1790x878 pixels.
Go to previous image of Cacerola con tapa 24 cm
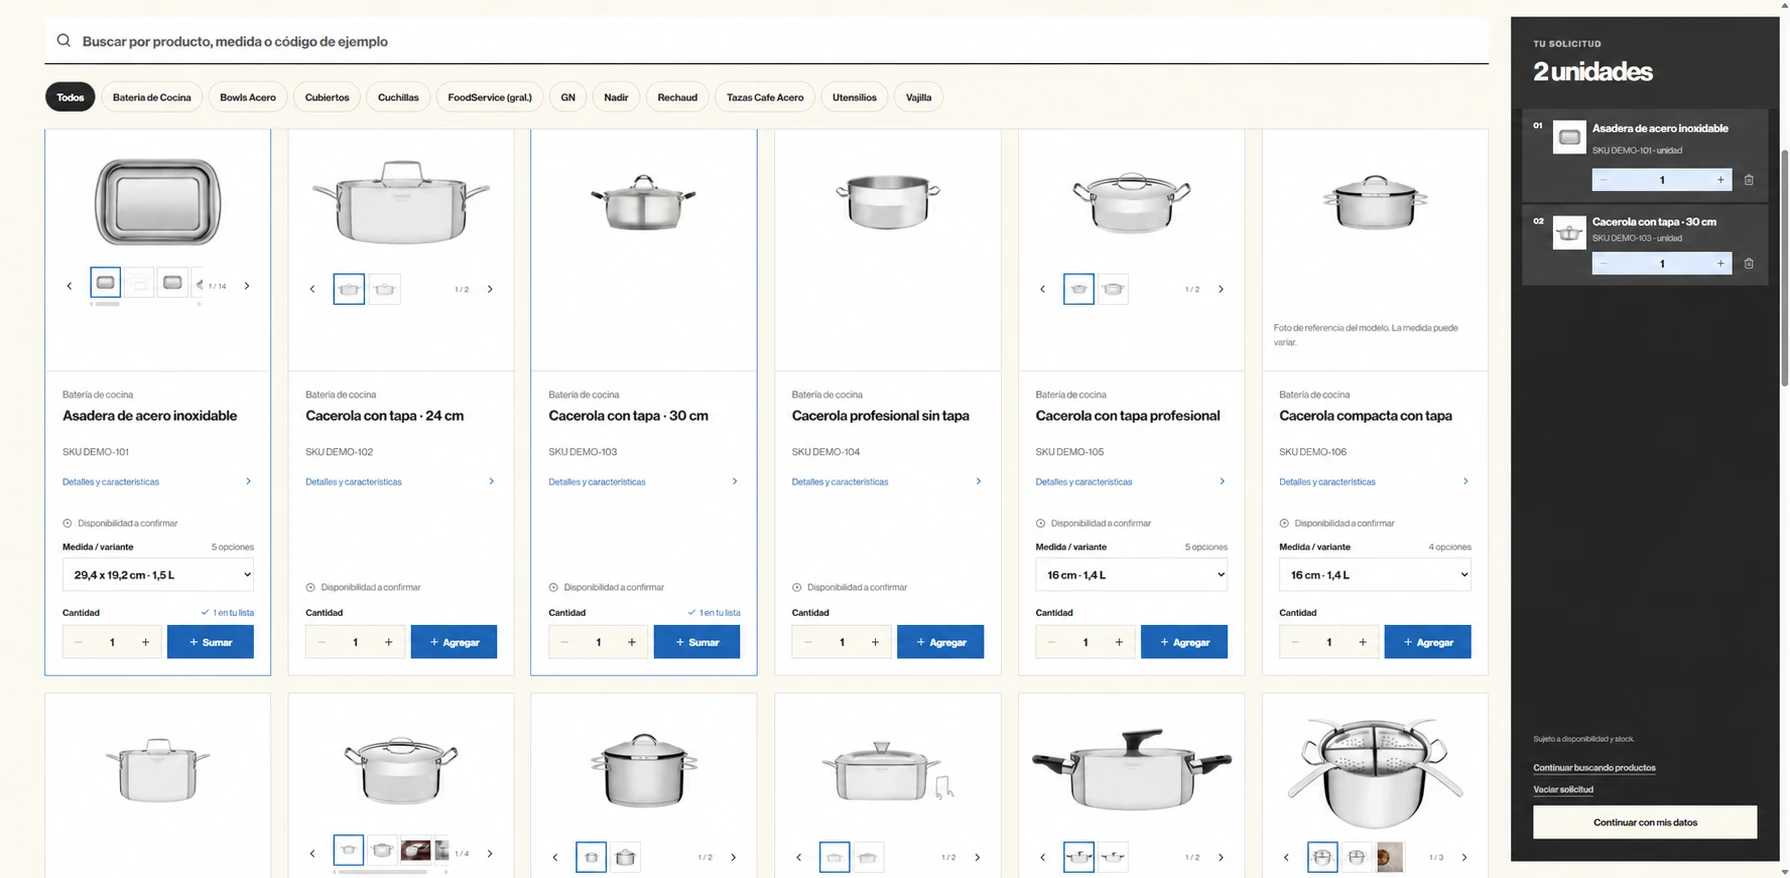point(312,289)
